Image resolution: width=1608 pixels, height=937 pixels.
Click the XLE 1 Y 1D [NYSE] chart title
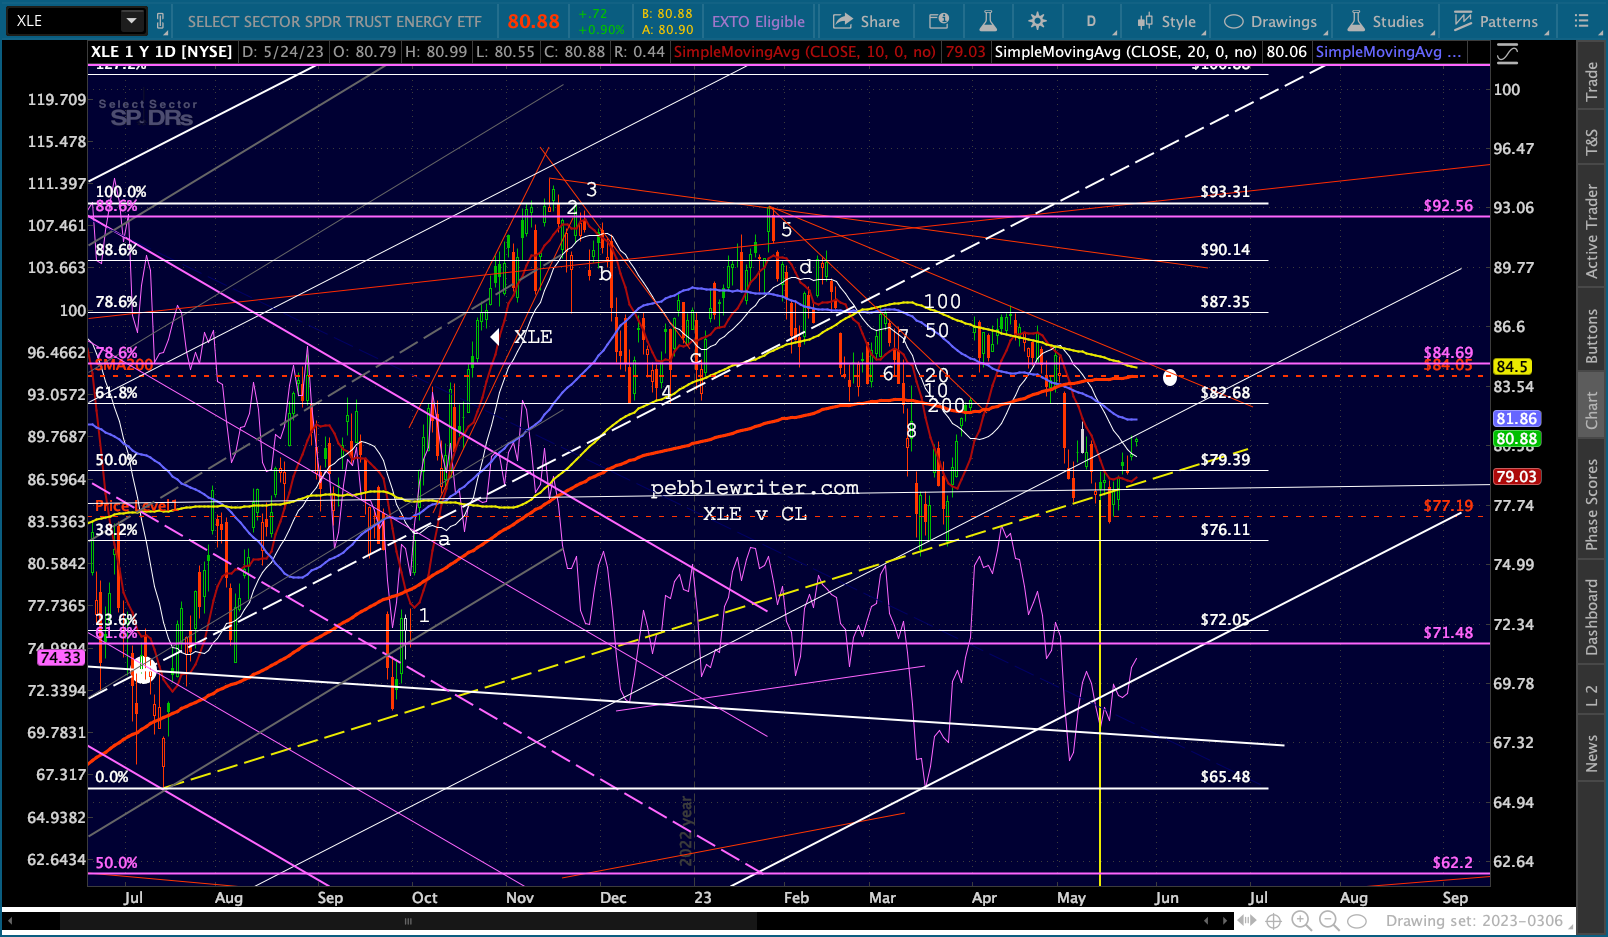(x=161, y=52)
